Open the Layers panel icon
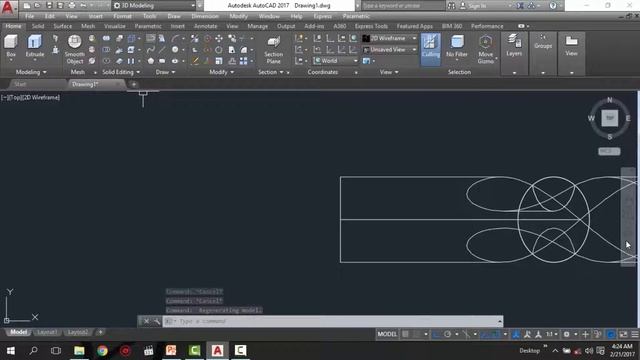The height and width of the screenshot is (360, 640). click(514, 41)
